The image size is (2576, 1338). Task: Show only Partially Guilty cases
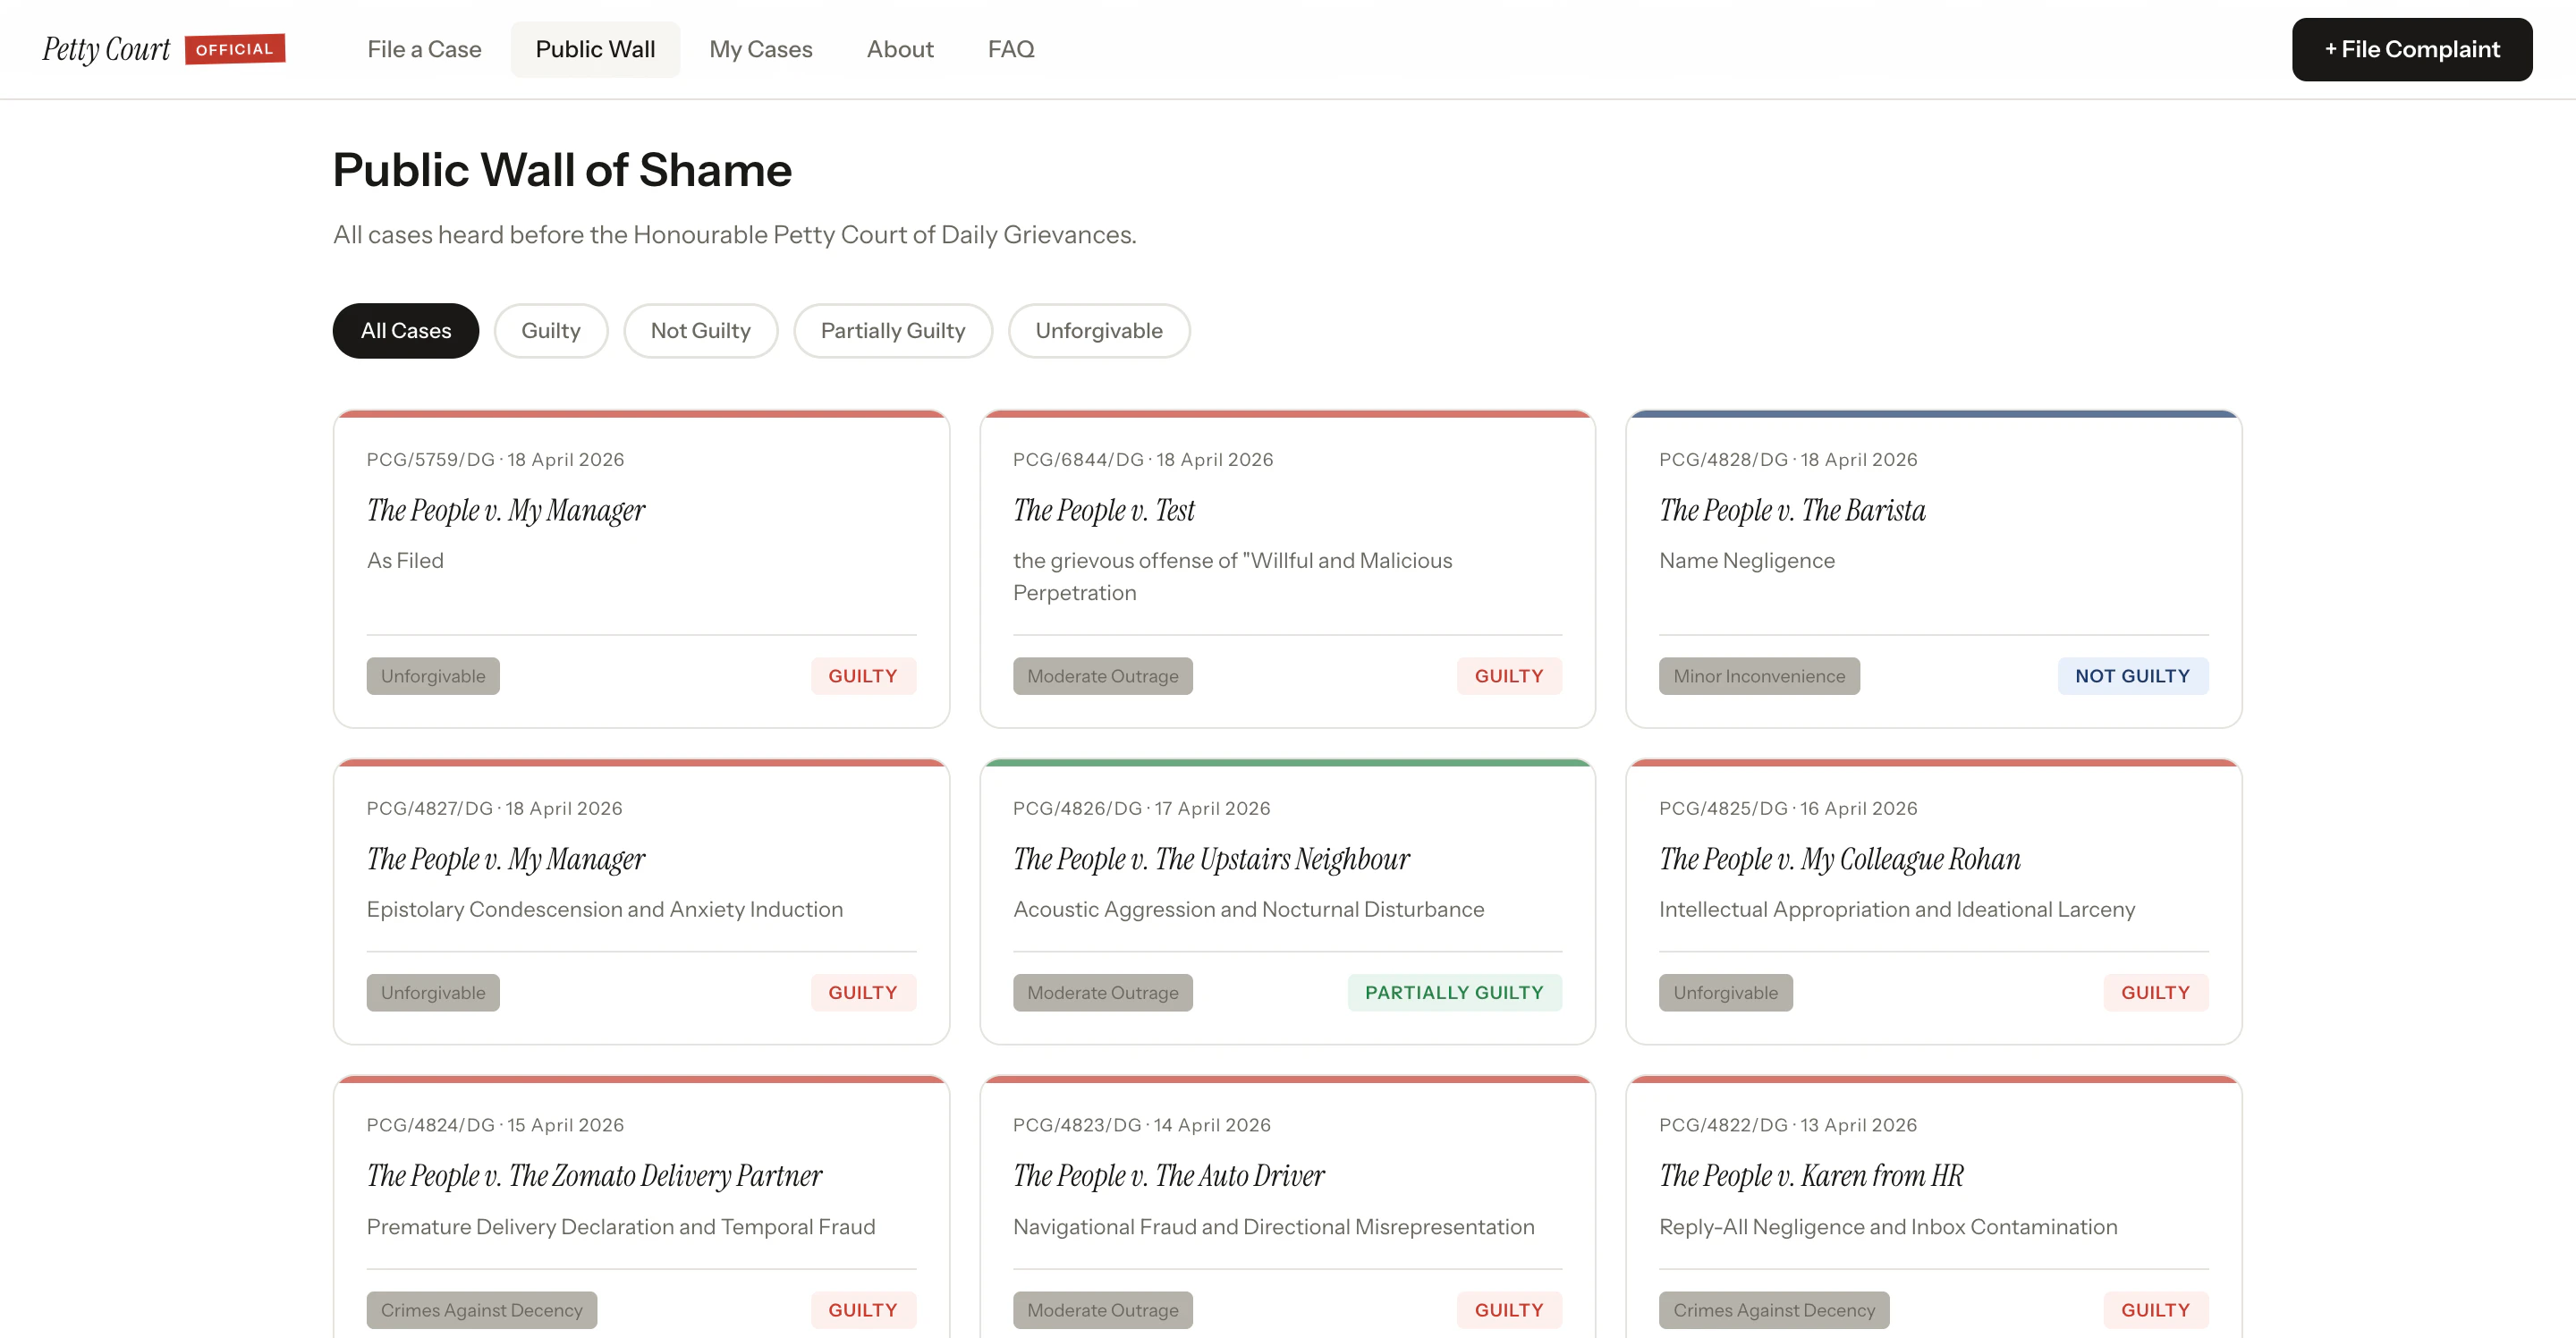[892, 331]
